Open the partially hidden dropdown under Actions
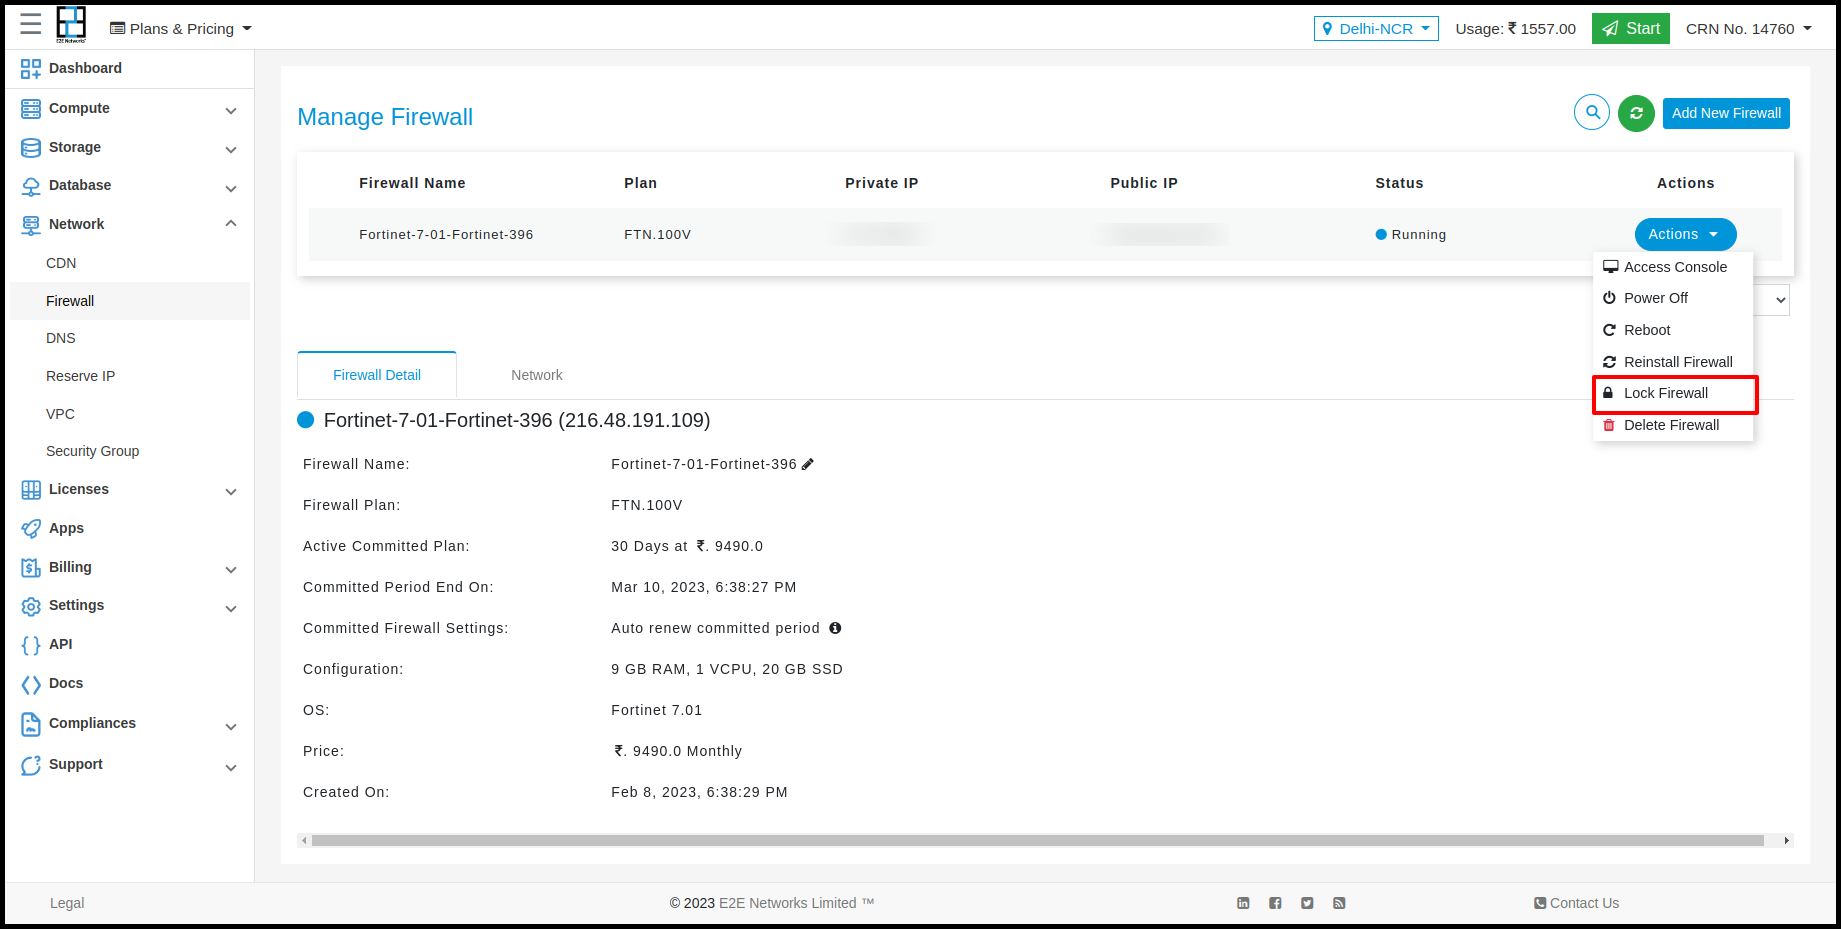 [x=1773, y=300]
